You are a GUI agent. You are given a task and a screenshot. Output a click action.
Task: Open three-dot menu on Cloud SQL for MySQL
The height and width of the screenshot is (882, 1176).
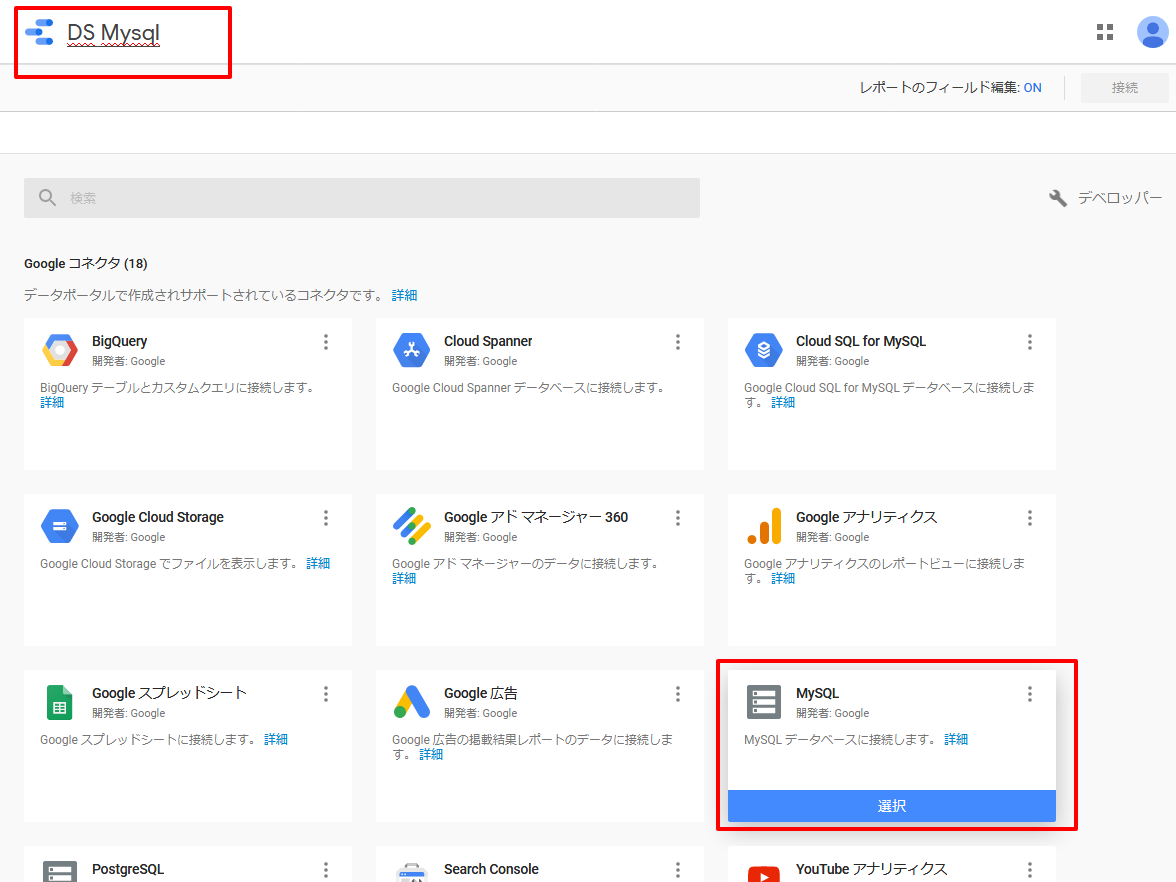click(x=1030, y=342)
